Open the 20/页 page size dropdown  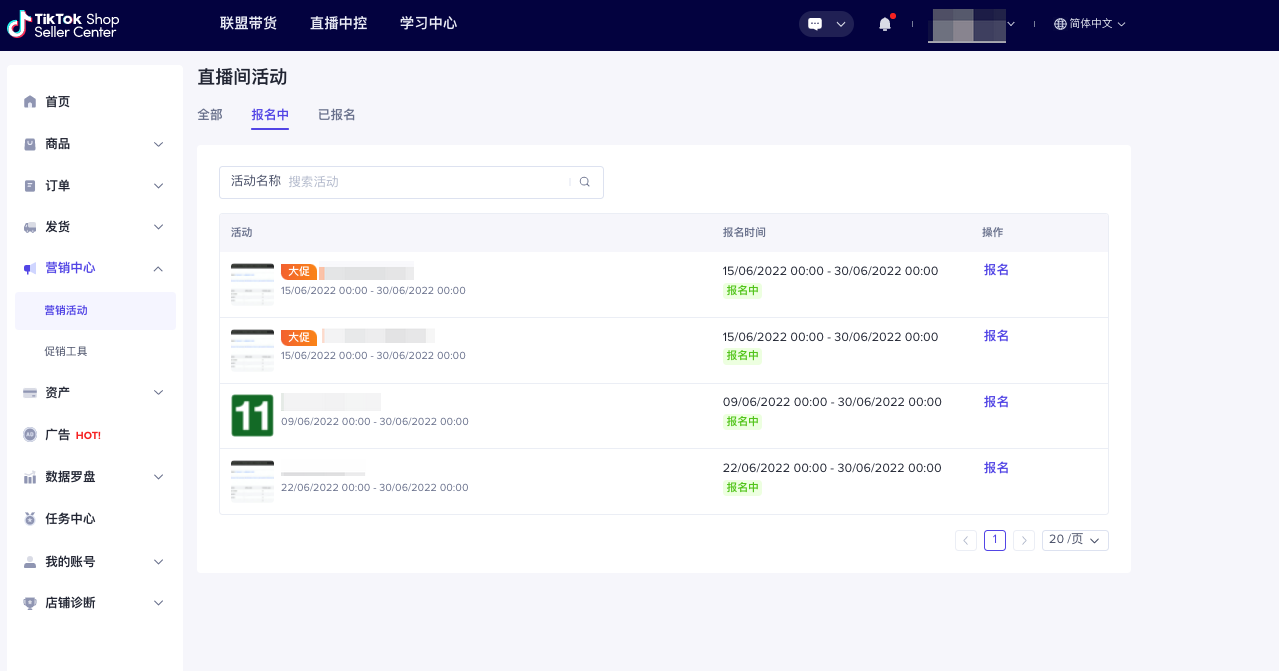click(x=1075, y=540)
